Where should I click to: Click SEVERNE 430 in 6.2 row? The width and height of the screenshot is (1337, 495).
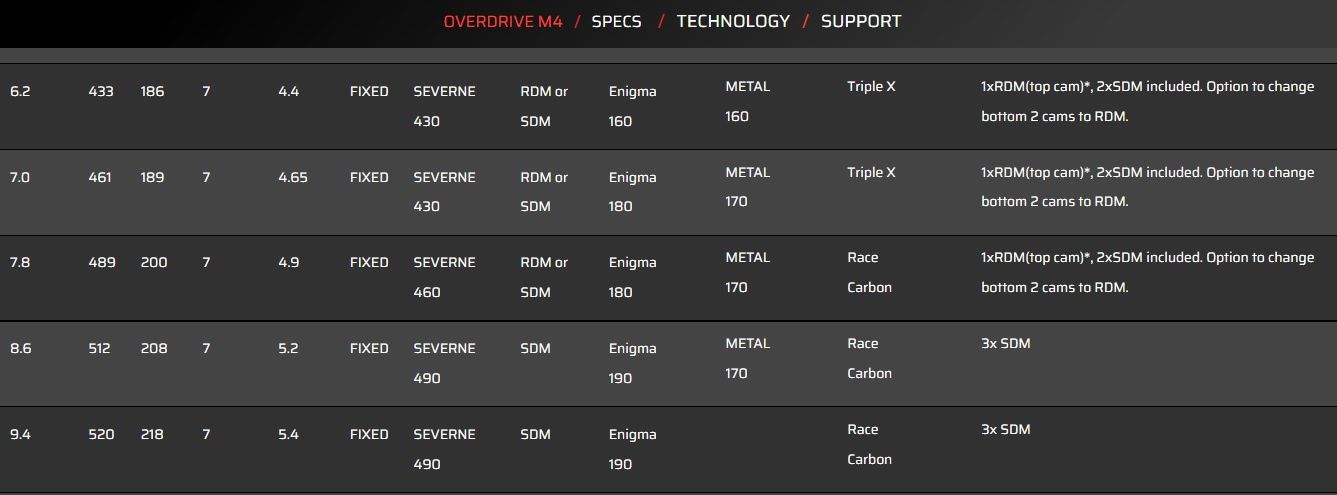click(444, 106)
